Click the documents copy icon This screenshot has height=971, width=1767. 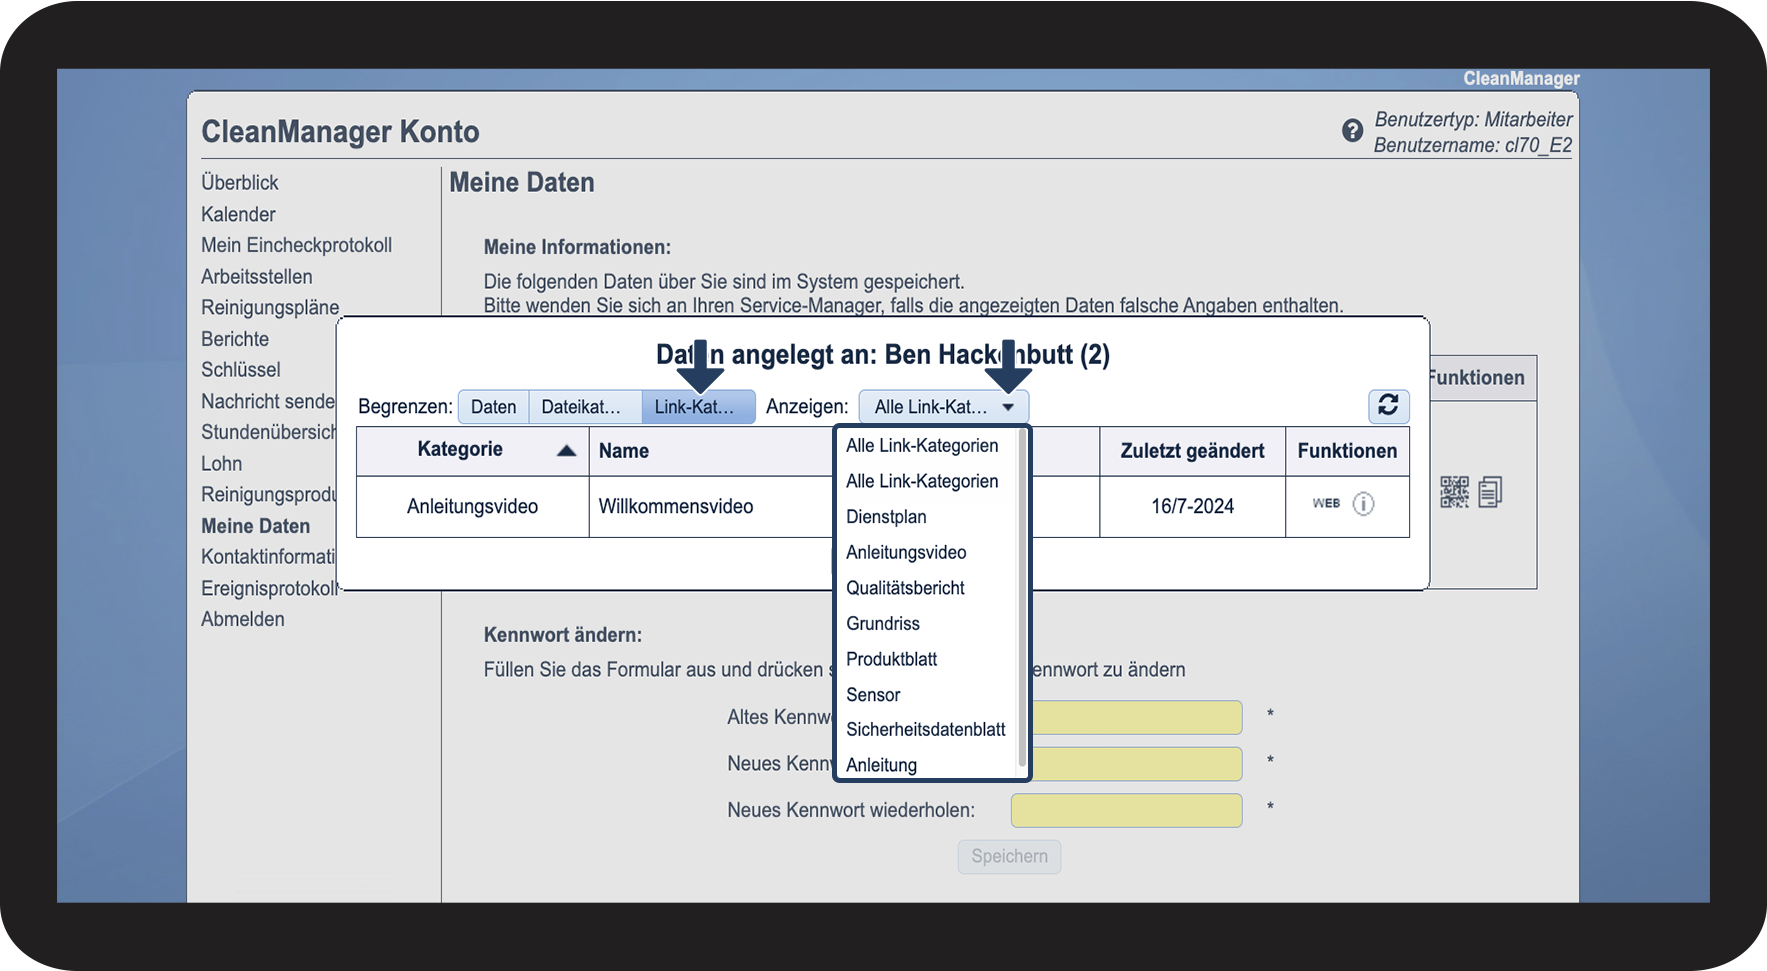[x=1490, y=492]
